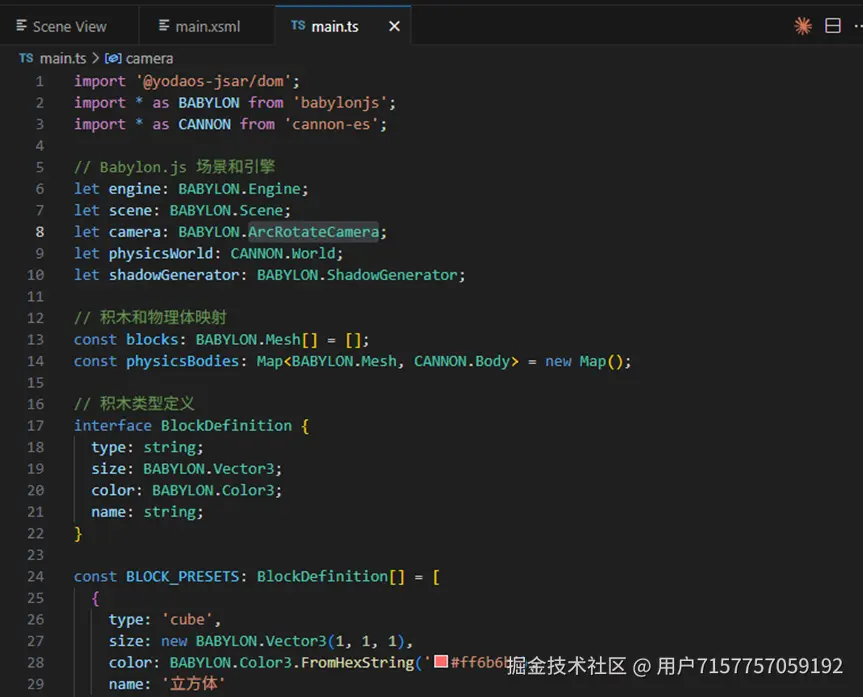Click line number 17 in the gutter
Viewport: 863px width, 697px height.
coord(35,426)
